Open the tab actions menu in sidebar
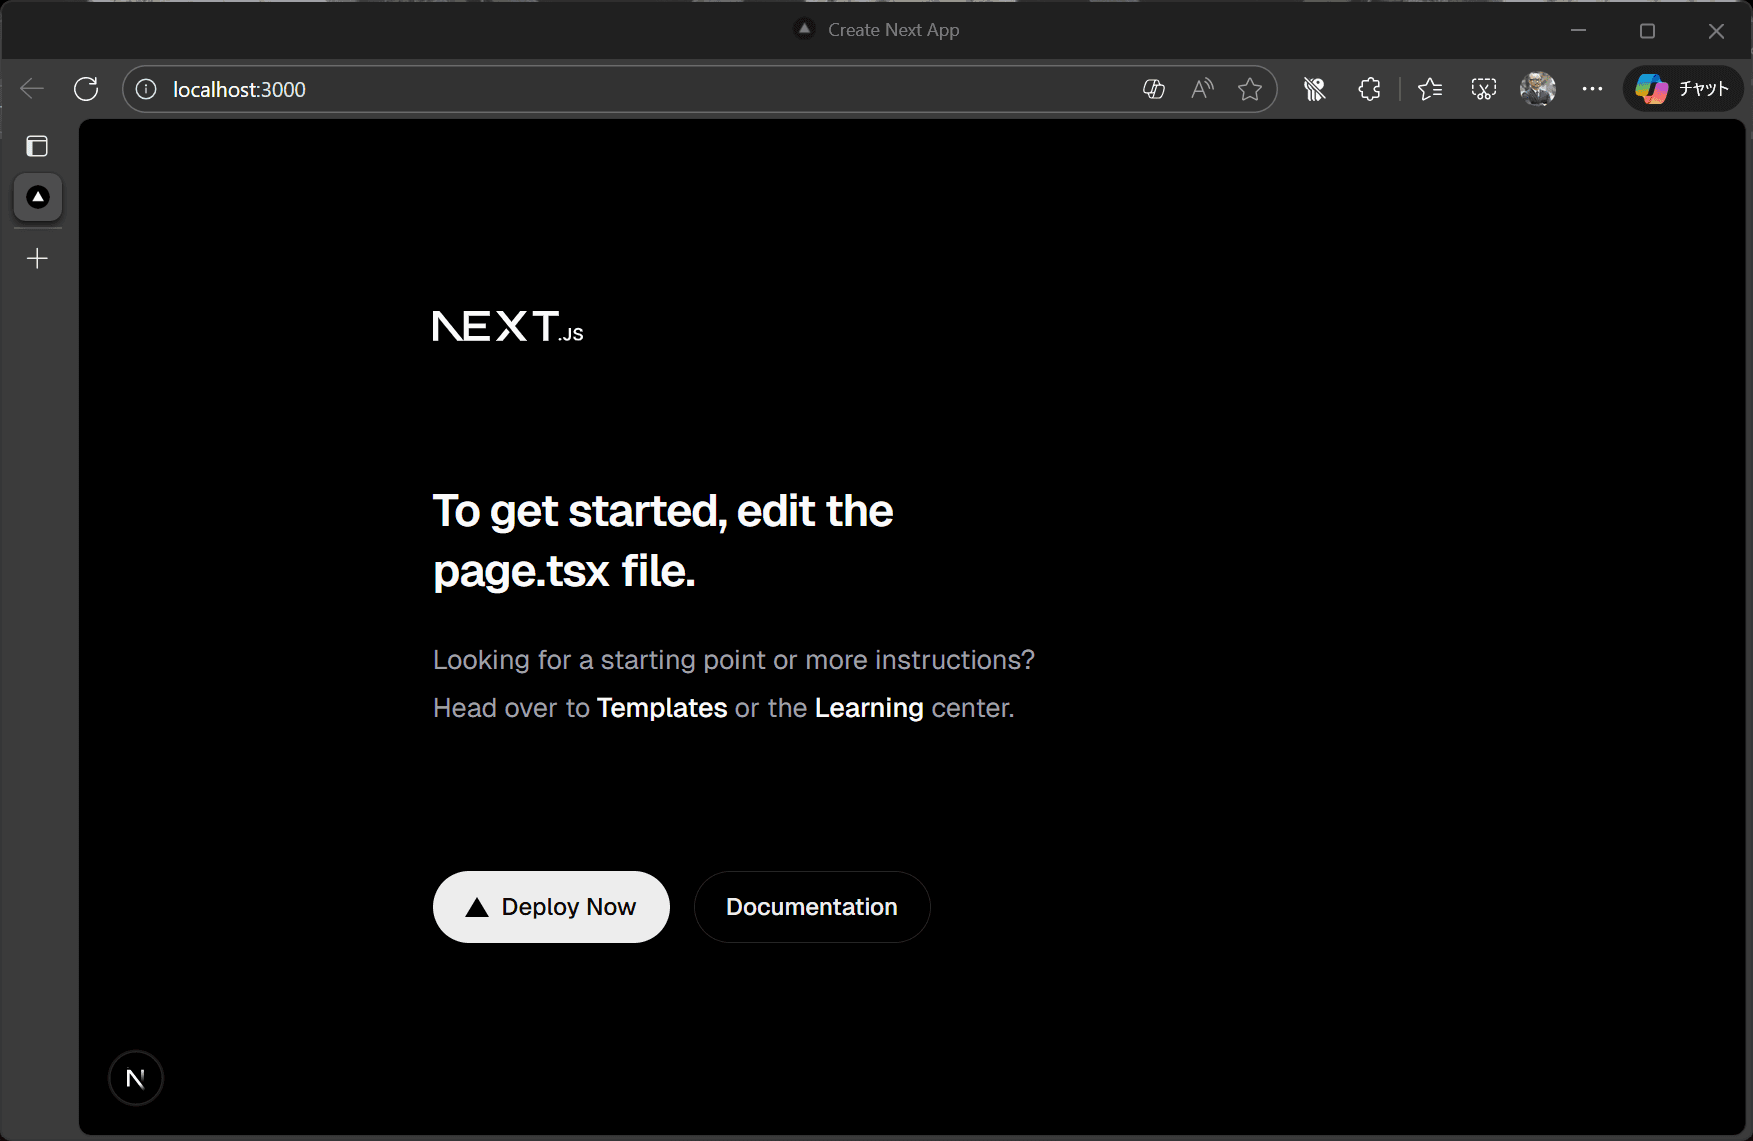 coord(37,146)
